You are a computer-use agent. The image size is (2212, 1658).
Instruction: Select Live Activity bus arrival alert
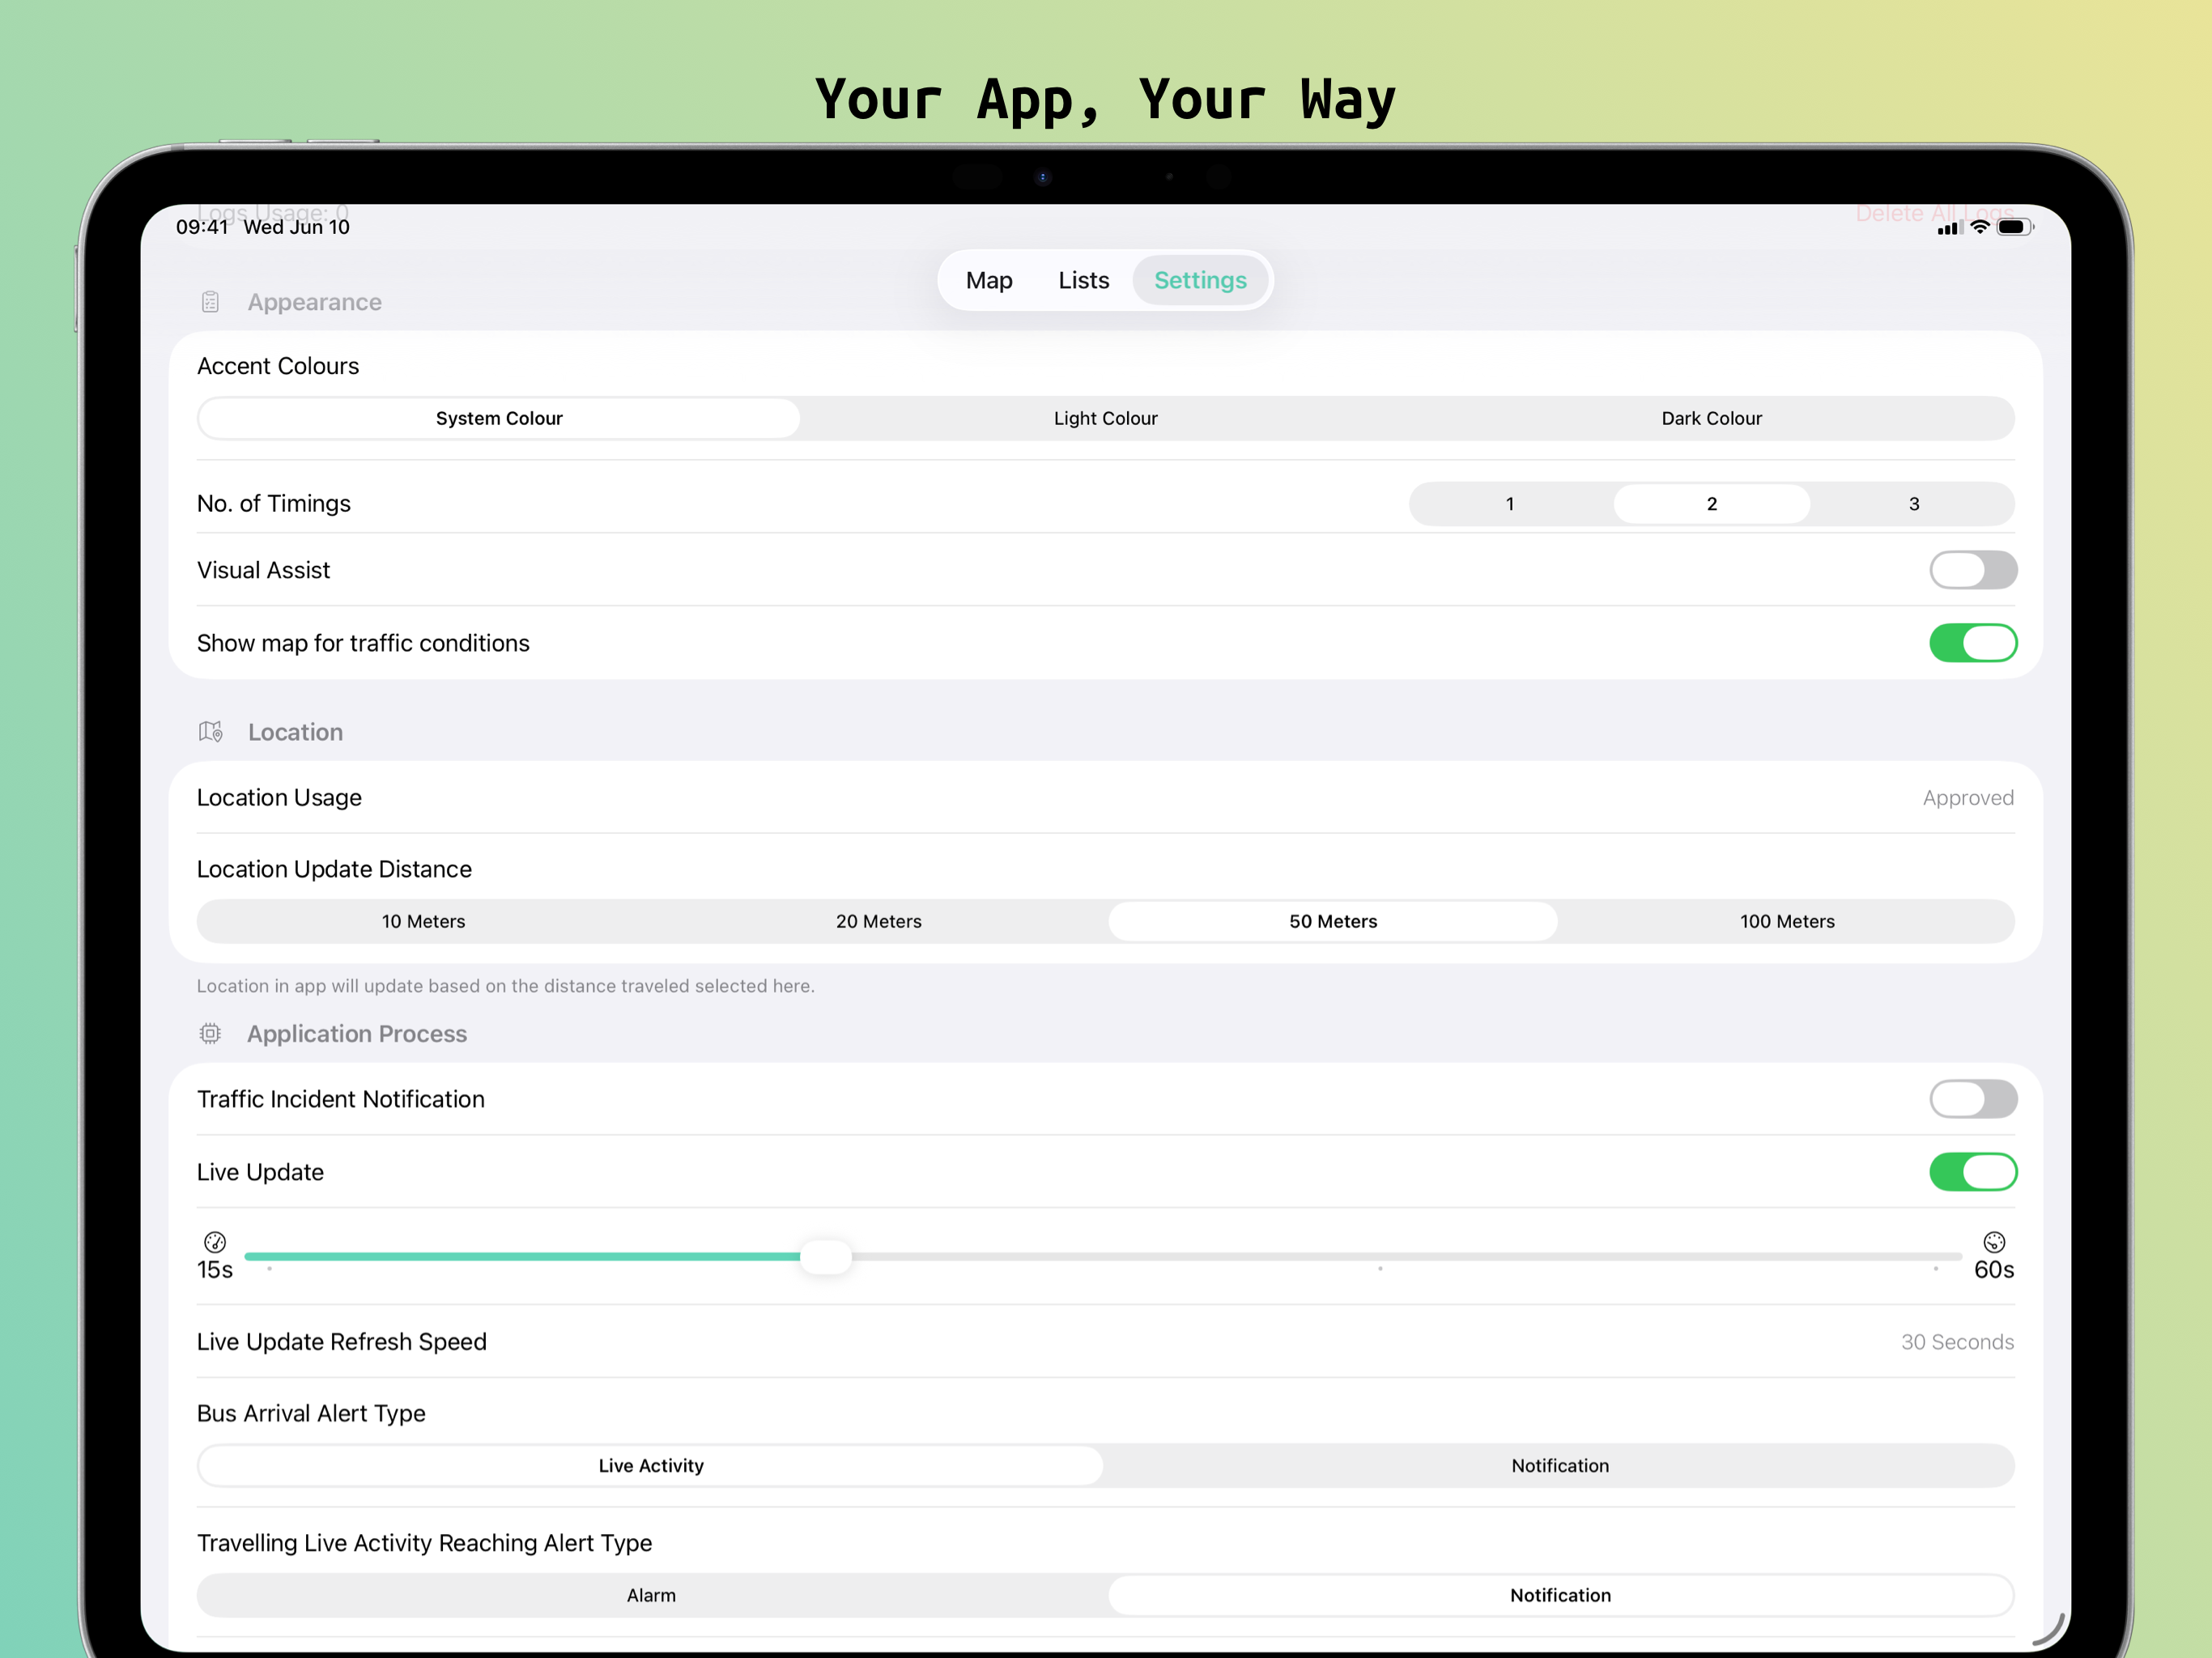651,1466
